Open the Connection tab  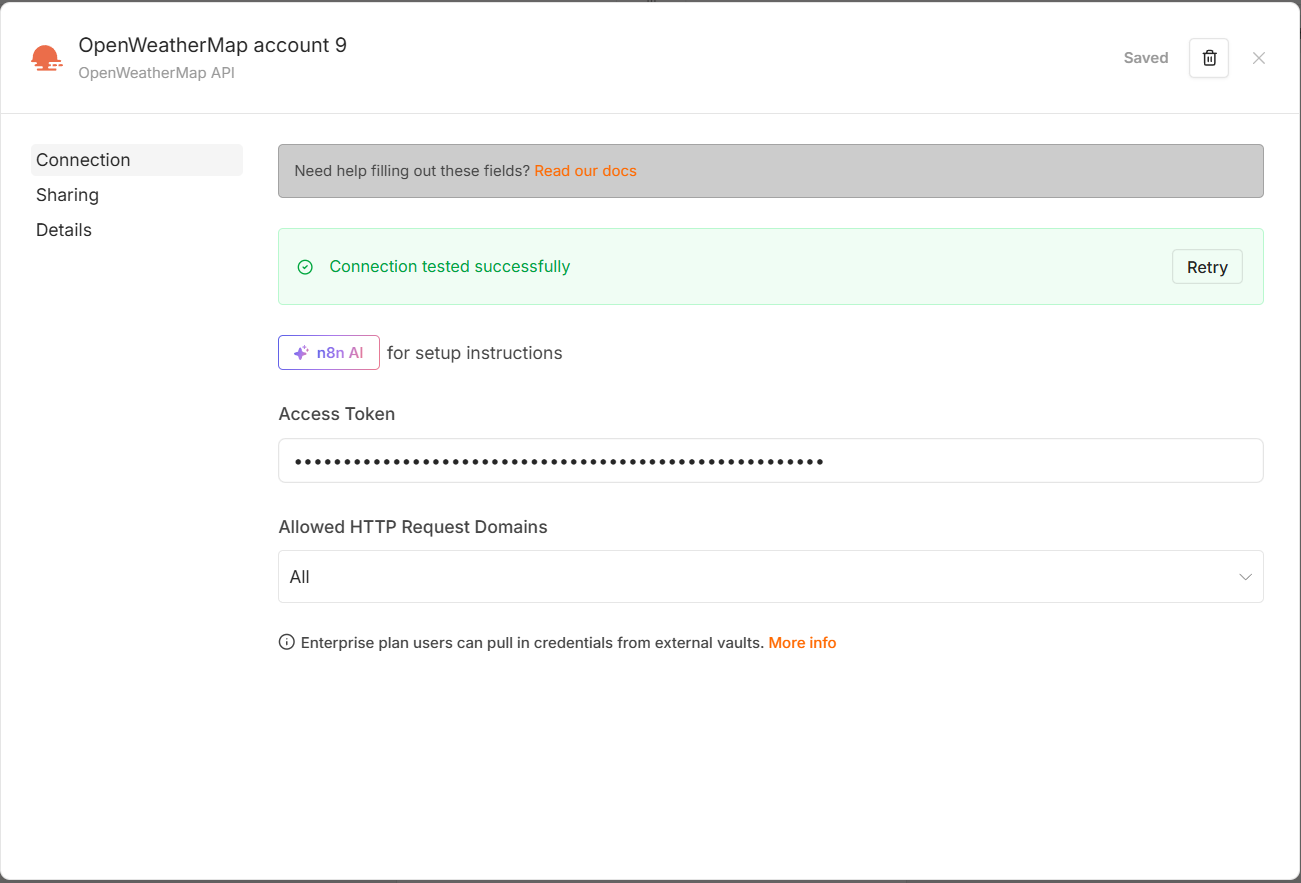click(137, 160)
